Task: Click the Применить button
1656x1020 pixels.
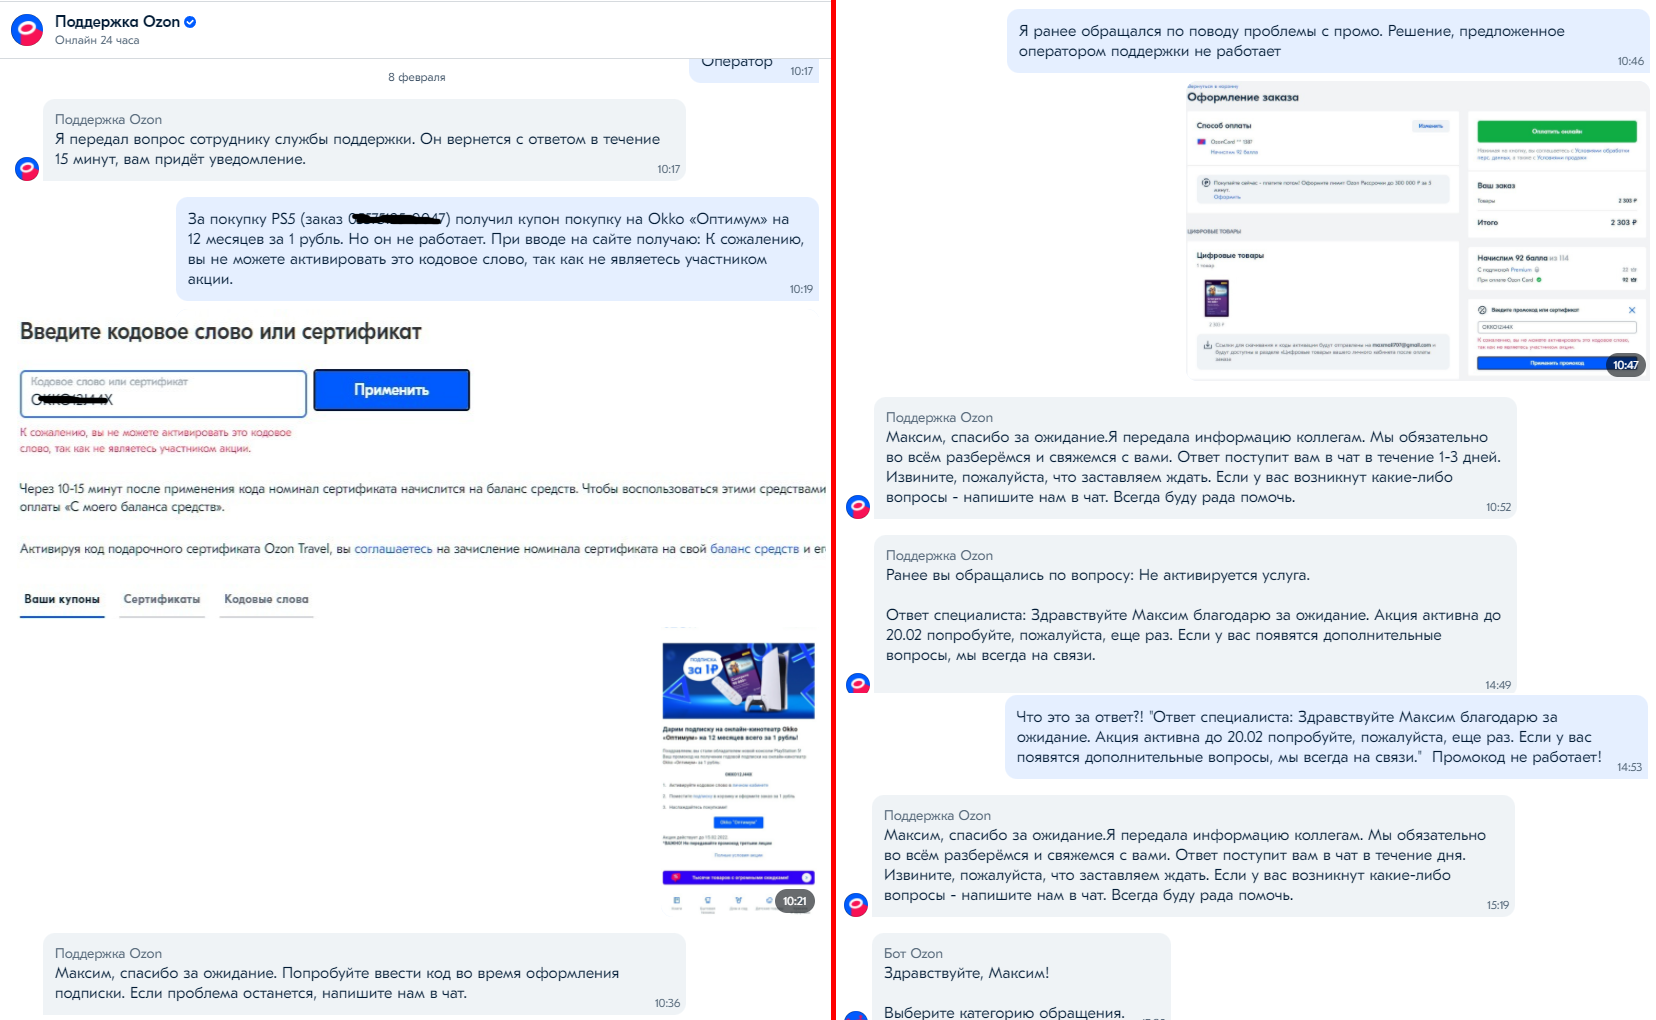Action: pos(391,390)
